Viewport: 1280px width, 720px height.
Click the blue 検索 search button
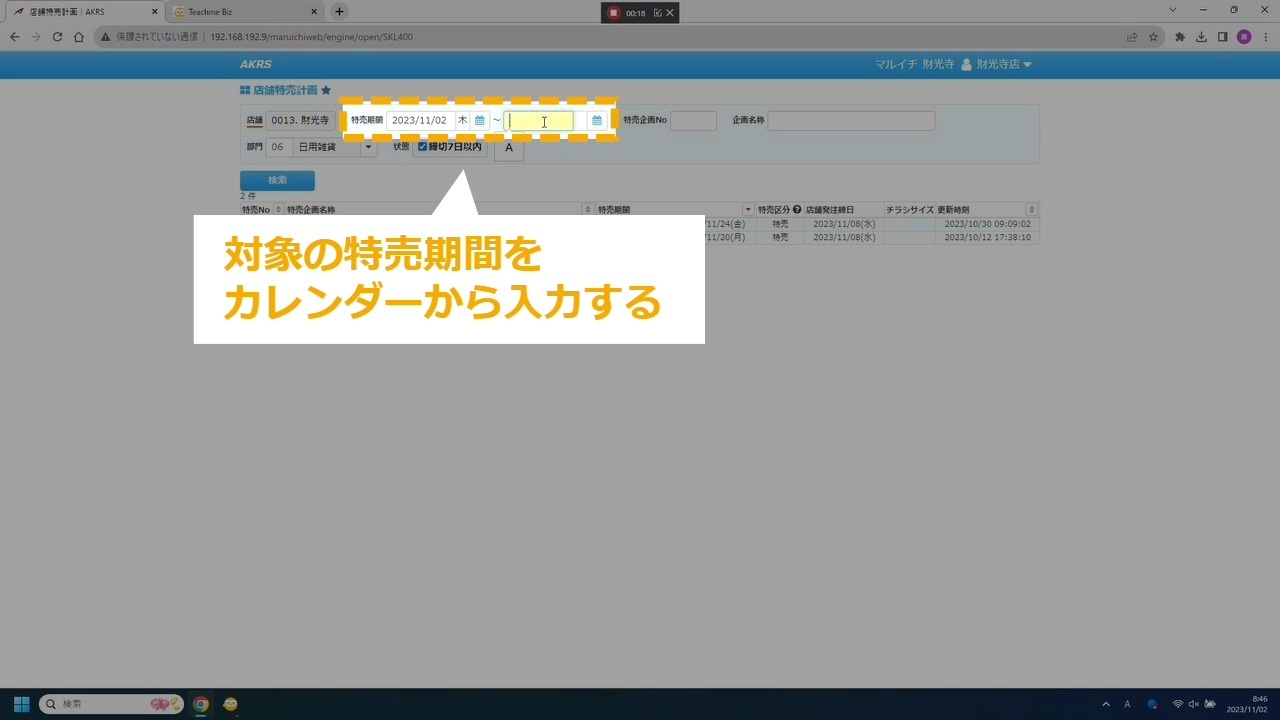(x=277, y=181)
